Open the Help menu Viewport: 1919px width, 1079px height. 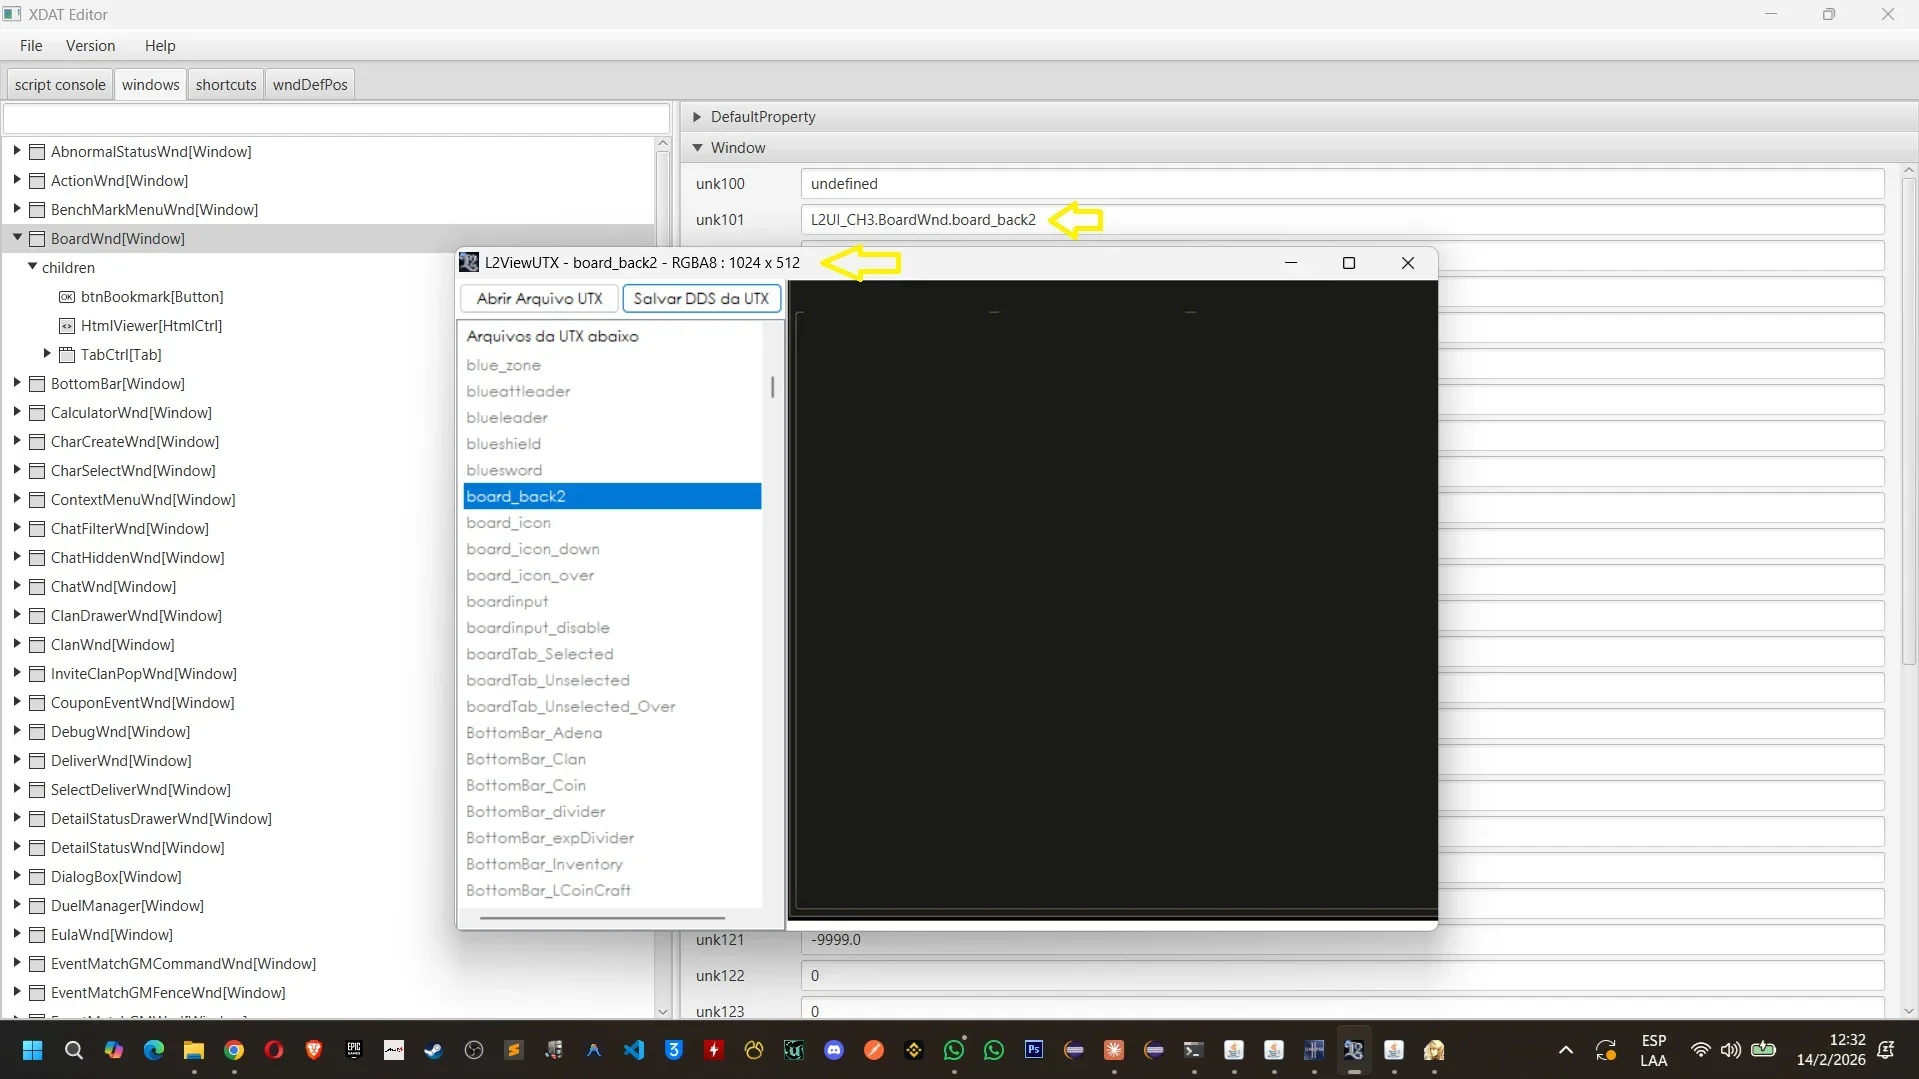pos(160,46)
